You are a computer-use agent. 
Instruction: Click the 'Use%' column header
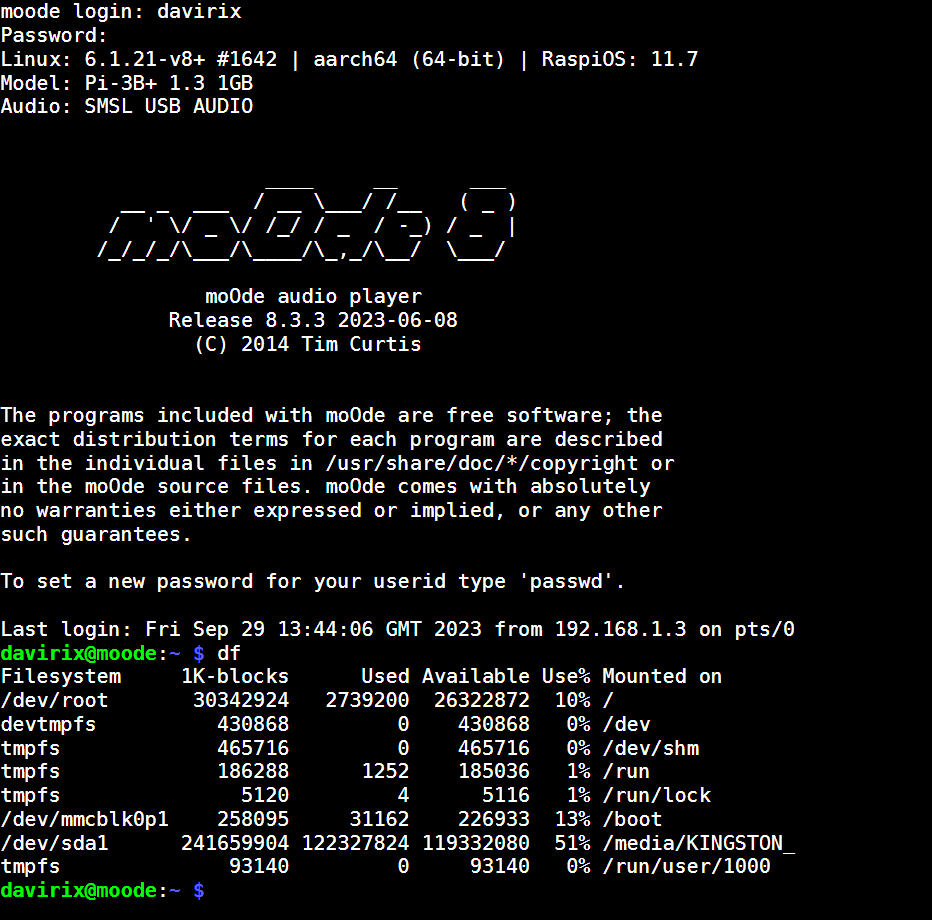tap(566, 676)
